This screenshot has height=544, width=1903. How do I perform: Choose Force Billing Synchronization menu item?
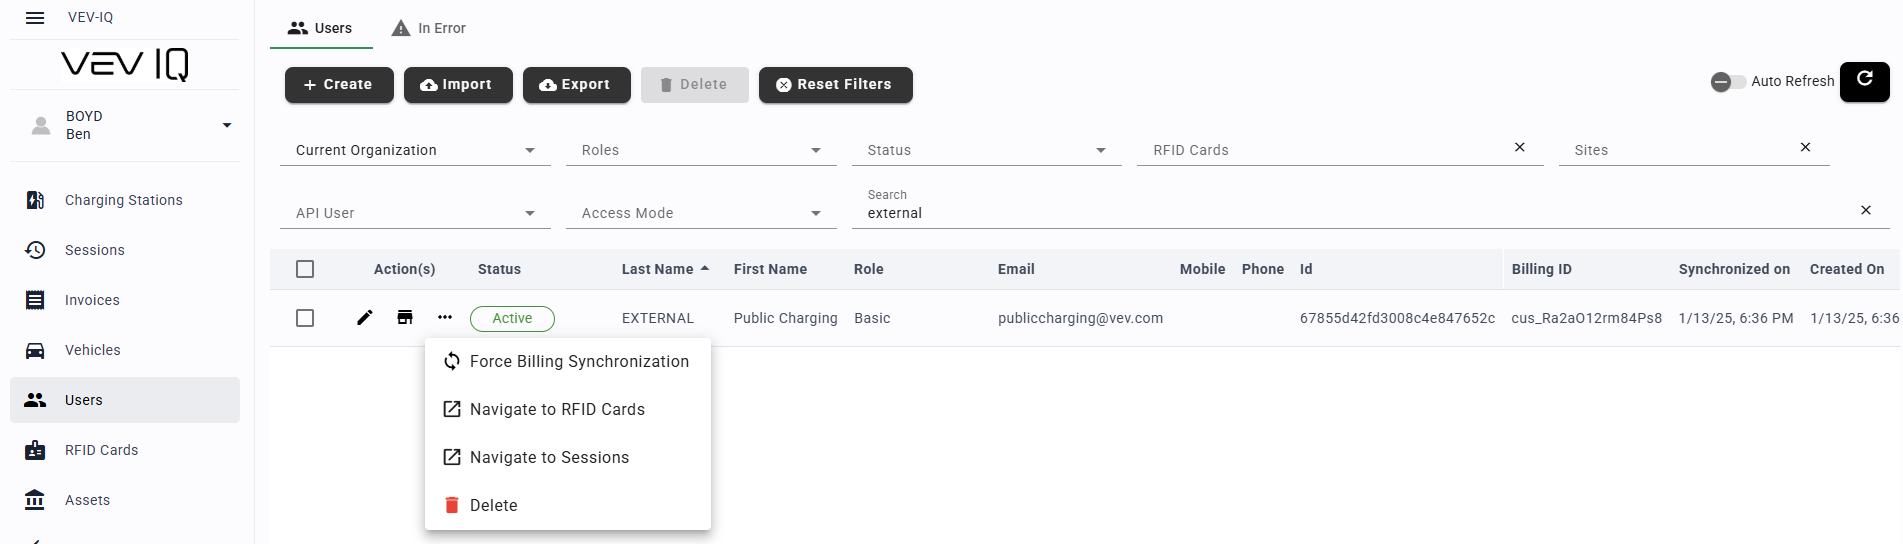pyautogui.click(x=578, y=362)
